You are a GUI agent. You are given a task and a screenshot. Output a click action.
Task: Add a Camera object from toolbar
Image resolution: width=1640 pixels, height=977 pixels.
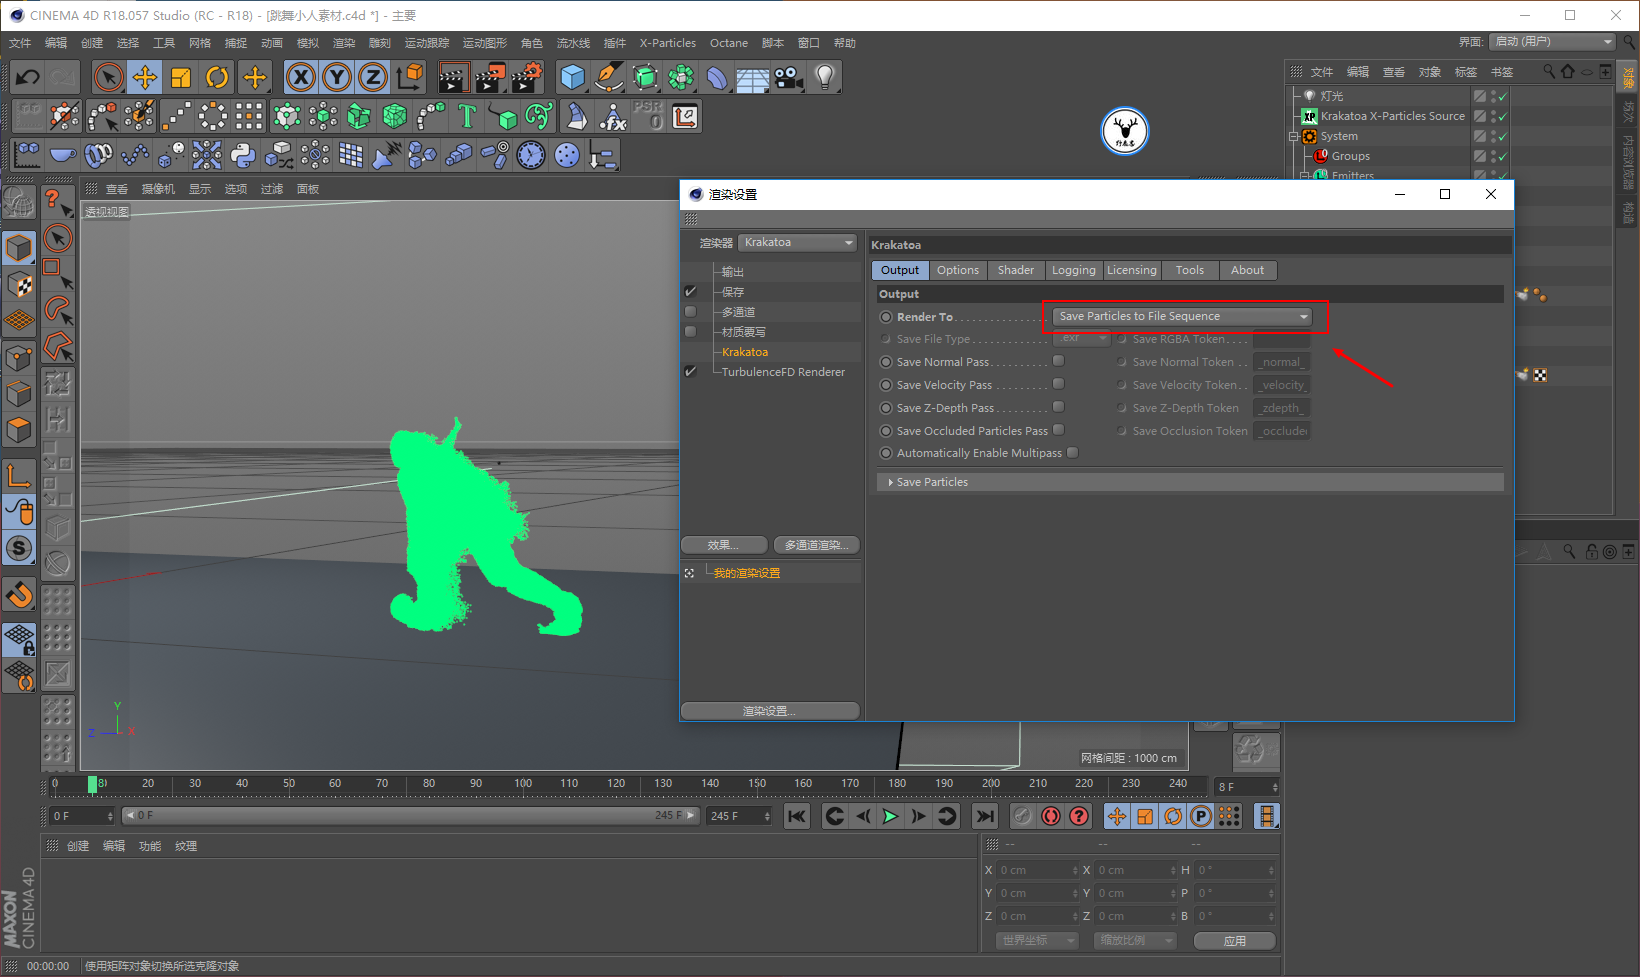click(x=788, y=77)
